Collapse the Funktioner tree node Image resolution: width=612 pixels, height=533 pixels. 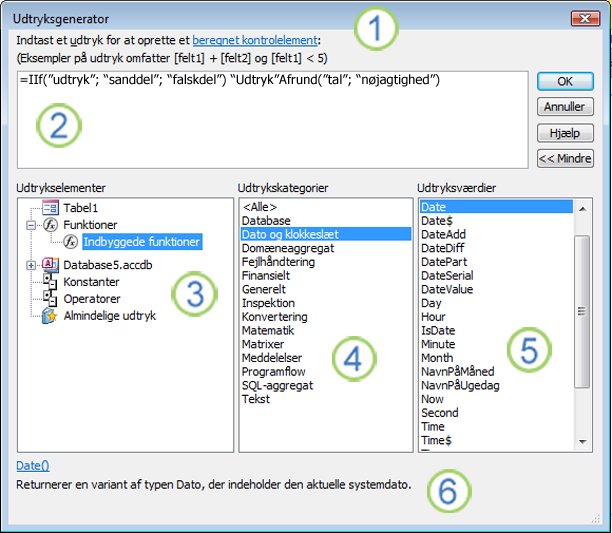(x=31, y=225)
